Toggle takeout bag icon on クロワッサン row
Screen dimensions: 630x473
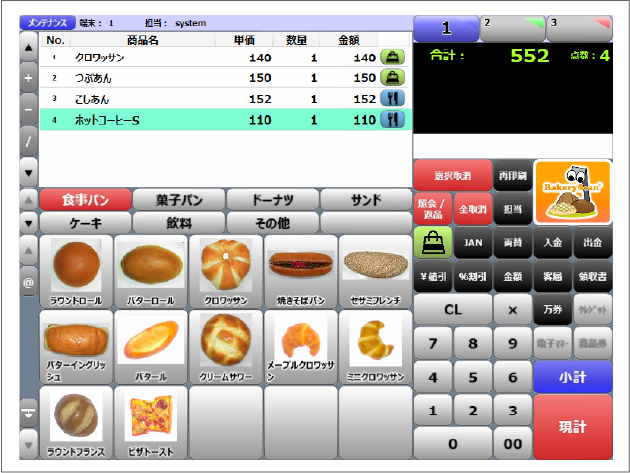pyautogui.click(x=393, y=57)
